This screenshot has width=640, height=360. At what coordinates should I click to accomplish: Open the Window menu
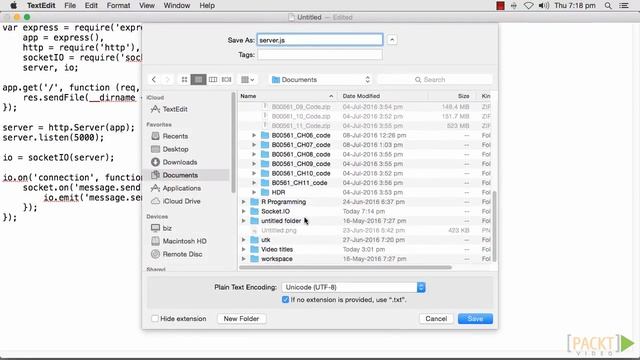tap(177, 5)
